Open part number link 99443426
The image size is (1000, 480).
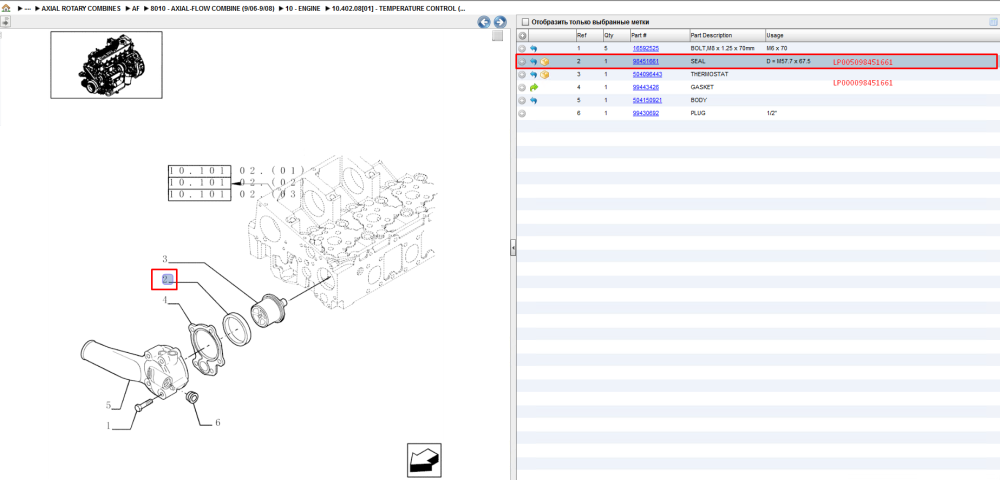click(x=645, y=87)
